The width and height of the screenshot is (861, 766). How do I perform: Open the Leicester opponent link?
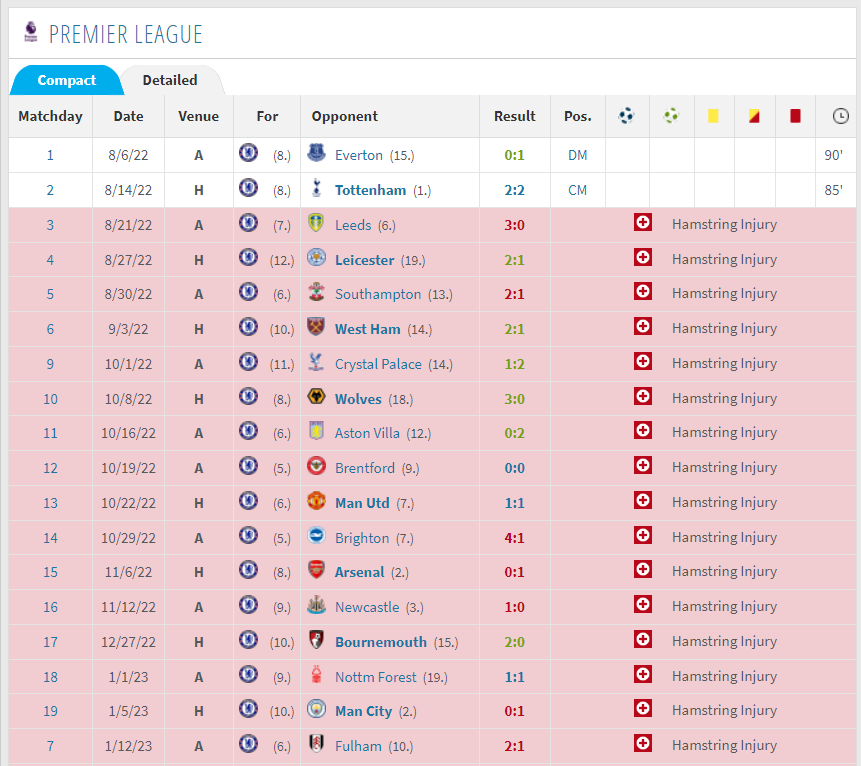click(x=365, y=260)
